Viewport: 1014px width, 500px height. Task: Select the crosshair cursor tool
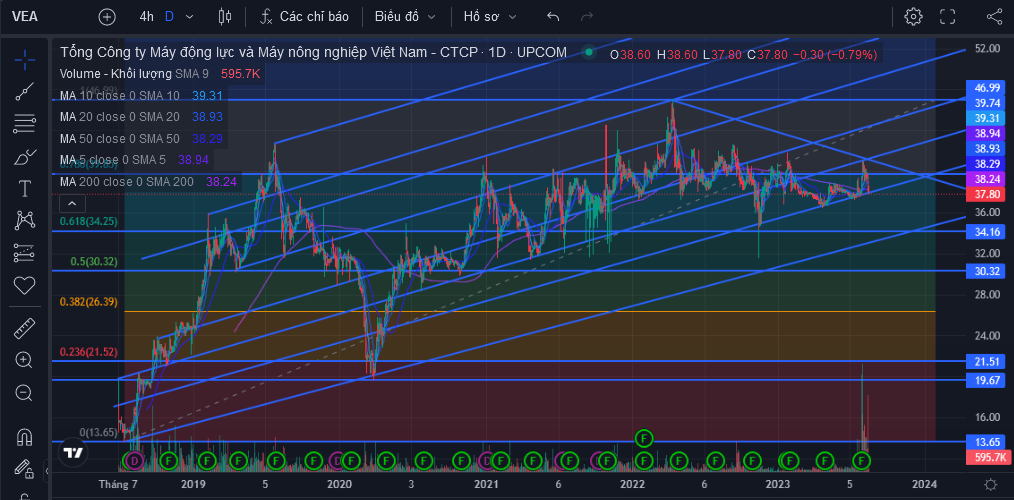click(x=25, y=61)
